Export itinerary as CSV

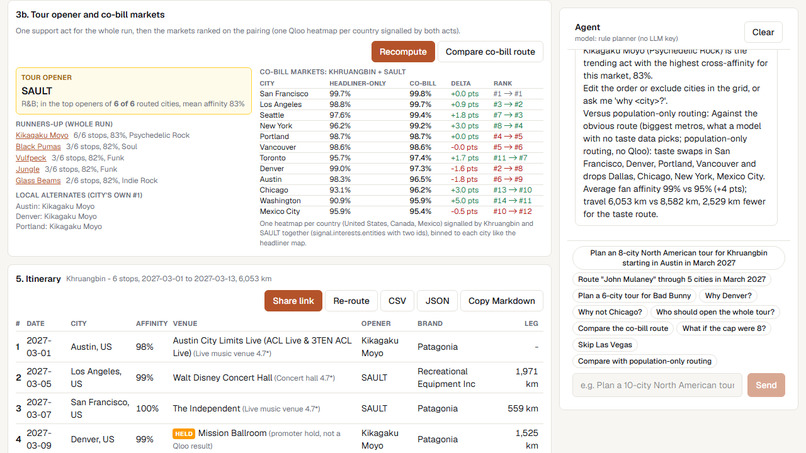(397, 301)
